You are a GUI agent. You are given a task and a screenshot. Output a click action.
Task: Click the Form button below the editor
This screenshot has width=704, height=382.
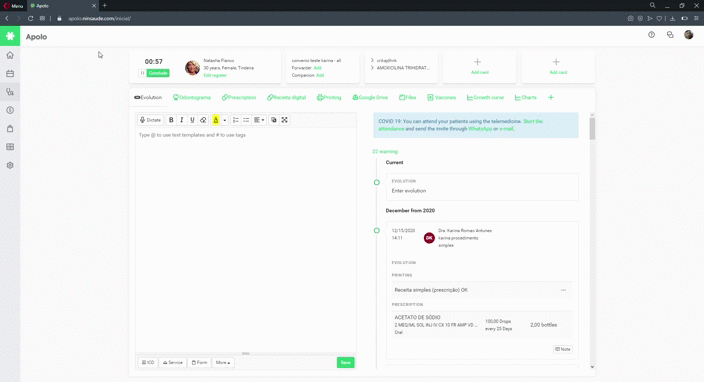point(199,362)
